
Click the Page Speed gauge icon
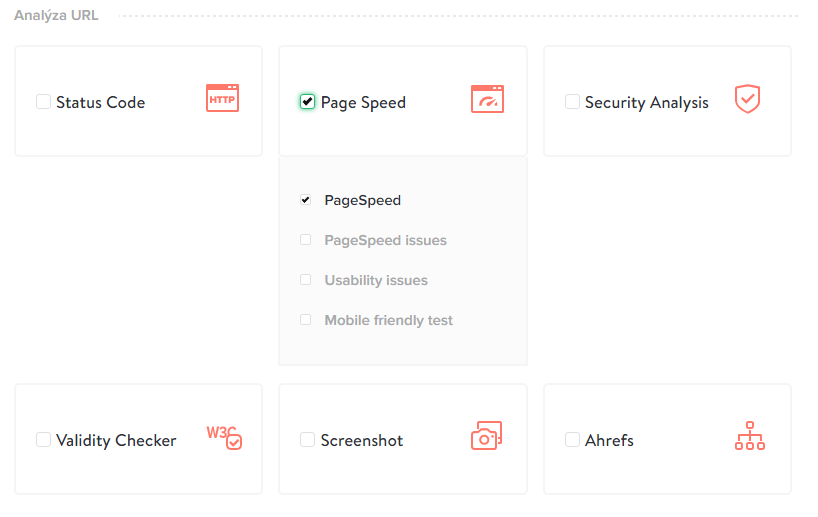487,99
